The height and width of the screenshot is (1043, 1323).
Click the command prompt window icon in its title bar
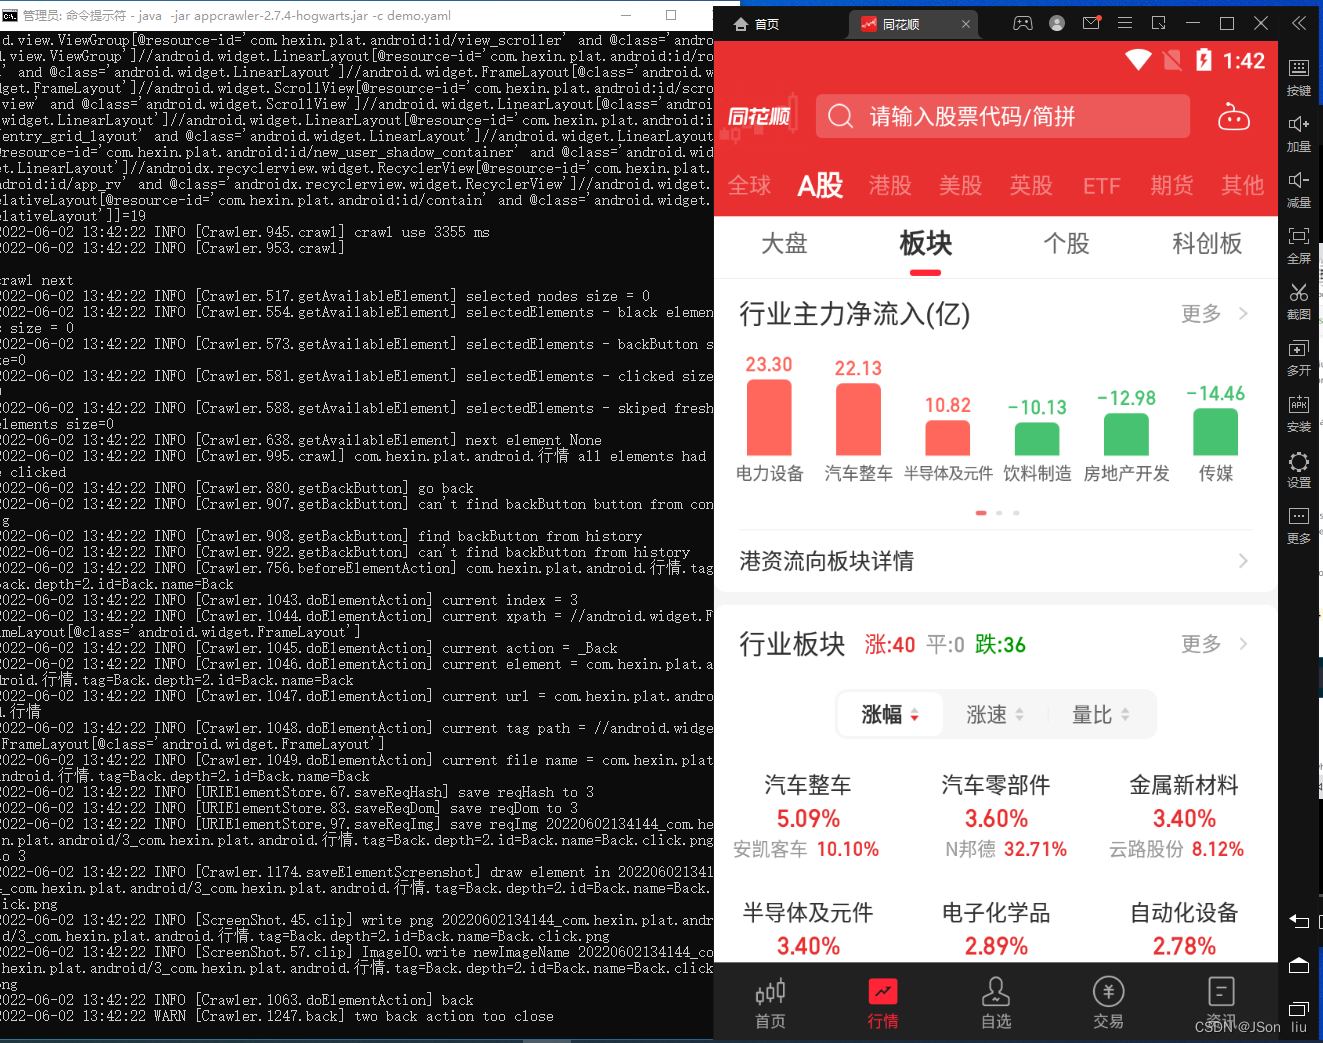(10, 15)
